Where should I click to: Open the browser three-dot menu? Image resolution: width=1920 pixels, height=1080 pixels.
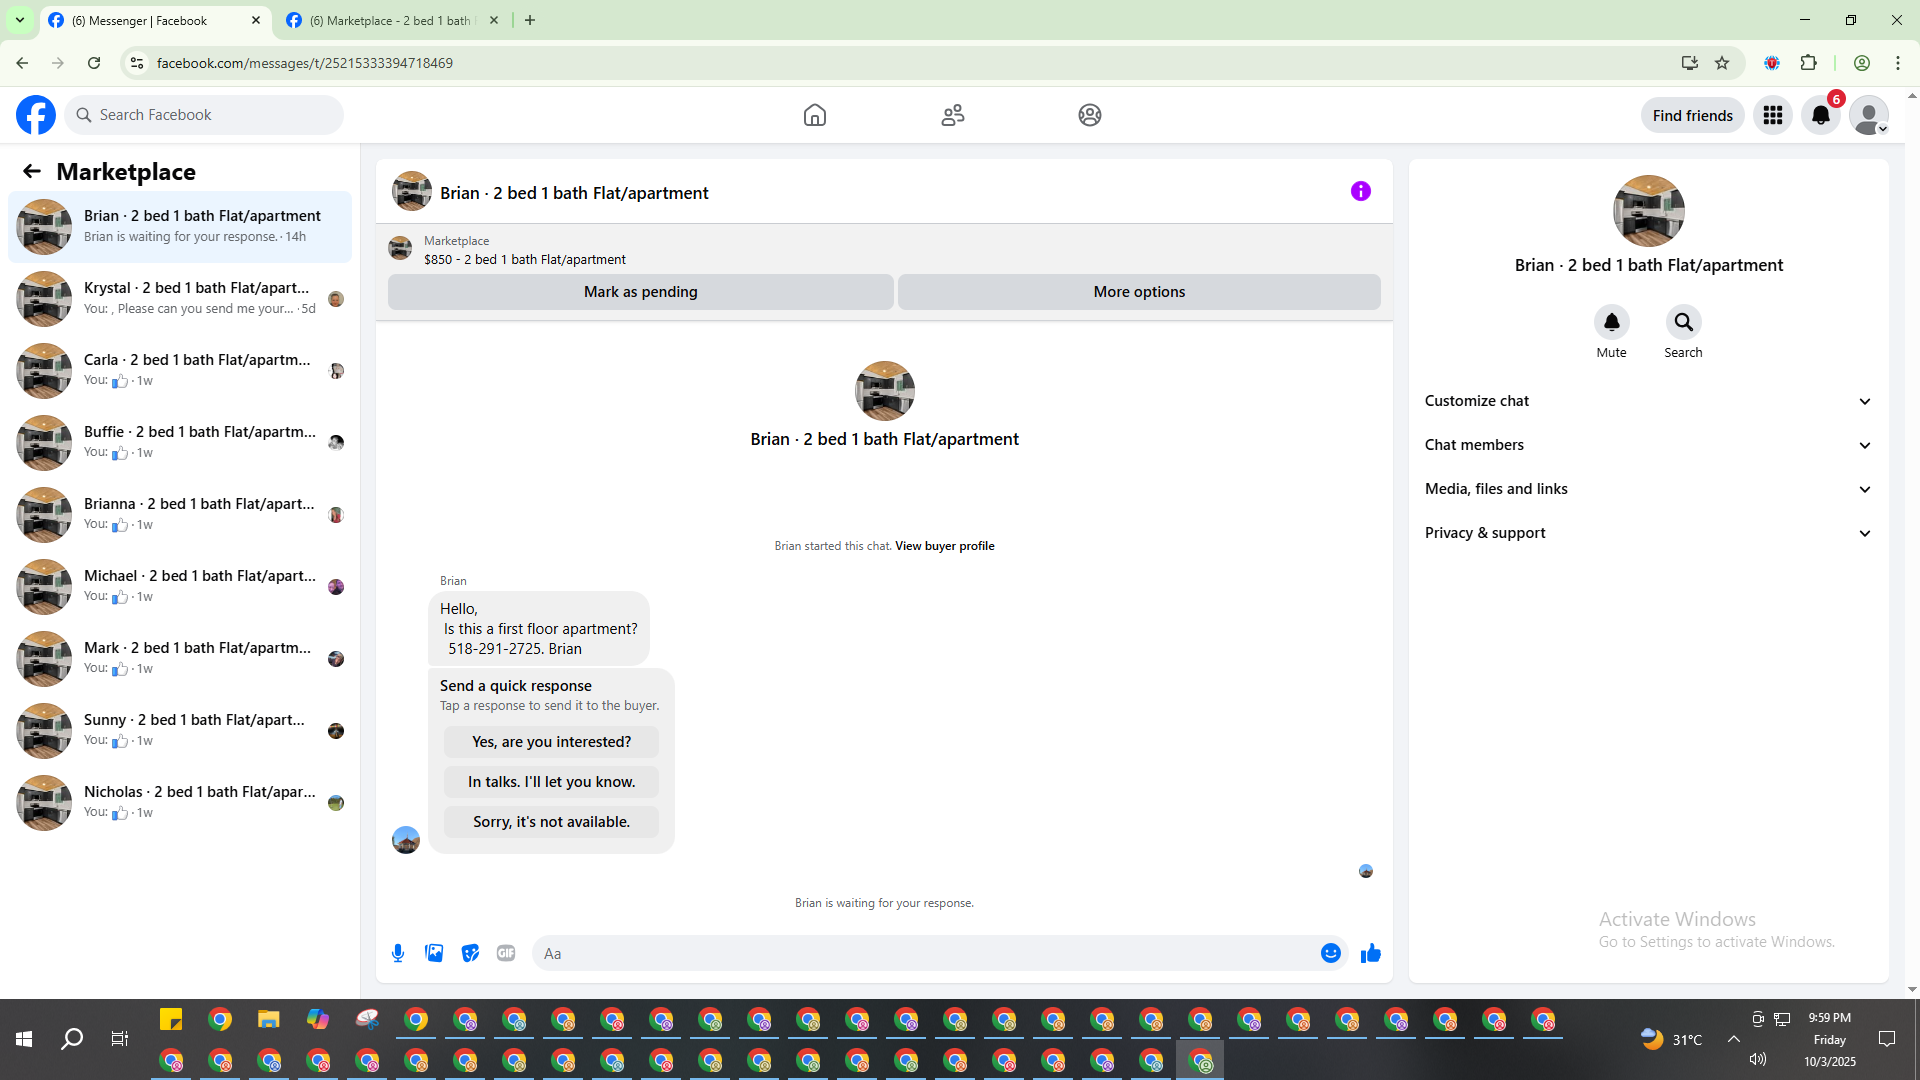coord(1898,63)
